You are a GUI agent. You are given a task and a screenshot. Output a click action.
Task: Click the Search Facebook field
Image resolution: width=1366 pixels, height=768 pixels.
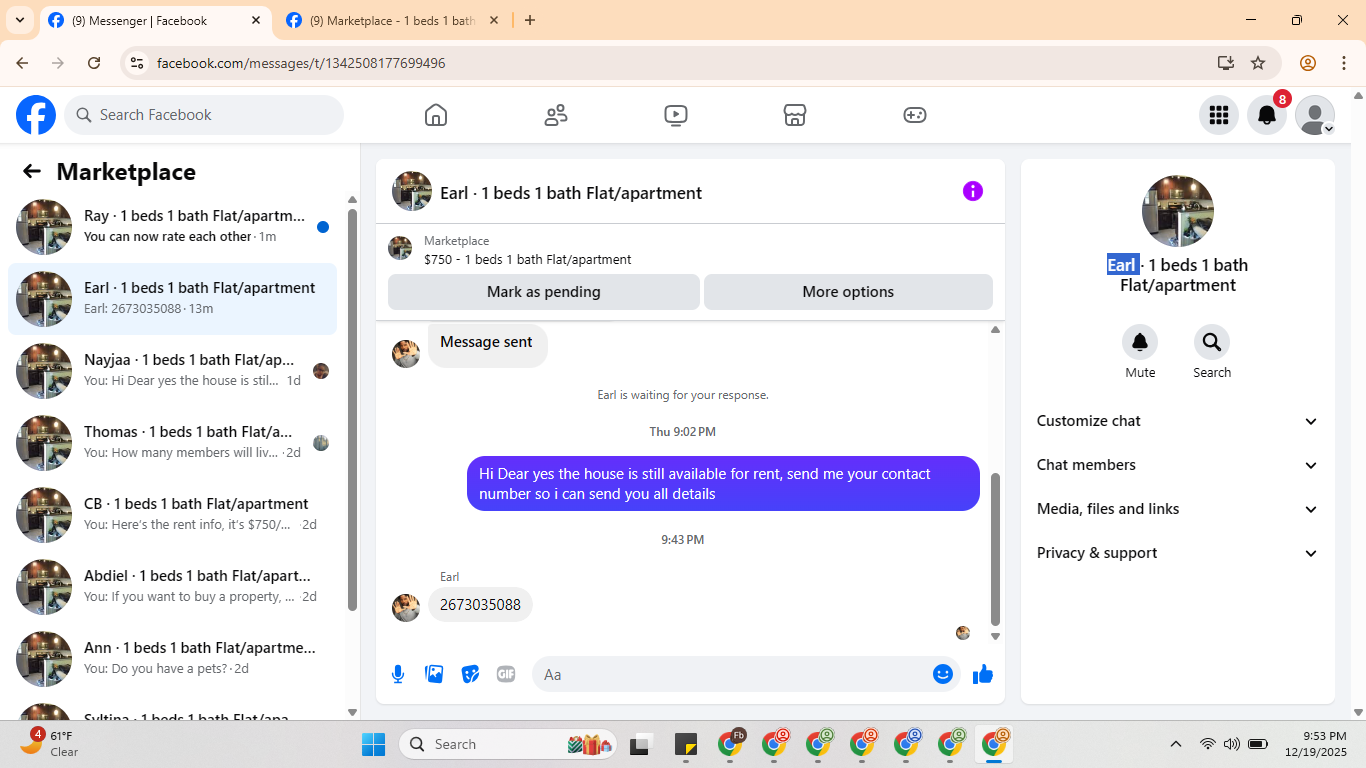click(x=204, y=115)
